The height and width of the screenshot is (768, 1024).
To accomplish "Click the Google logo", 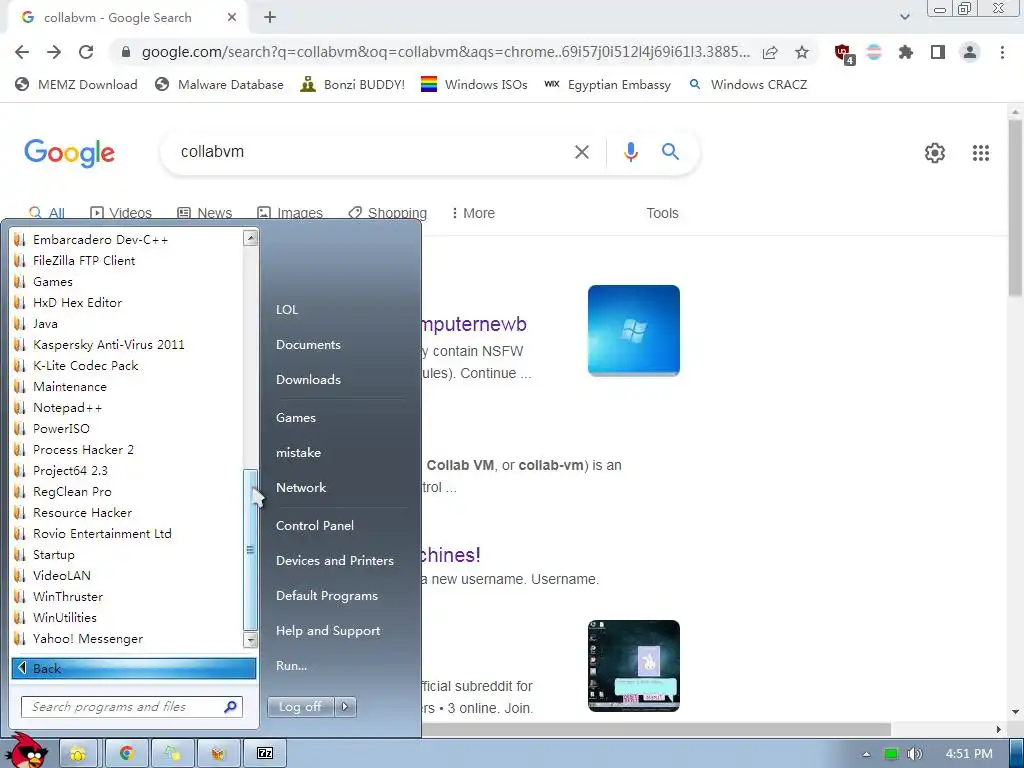I will [69, 153].
